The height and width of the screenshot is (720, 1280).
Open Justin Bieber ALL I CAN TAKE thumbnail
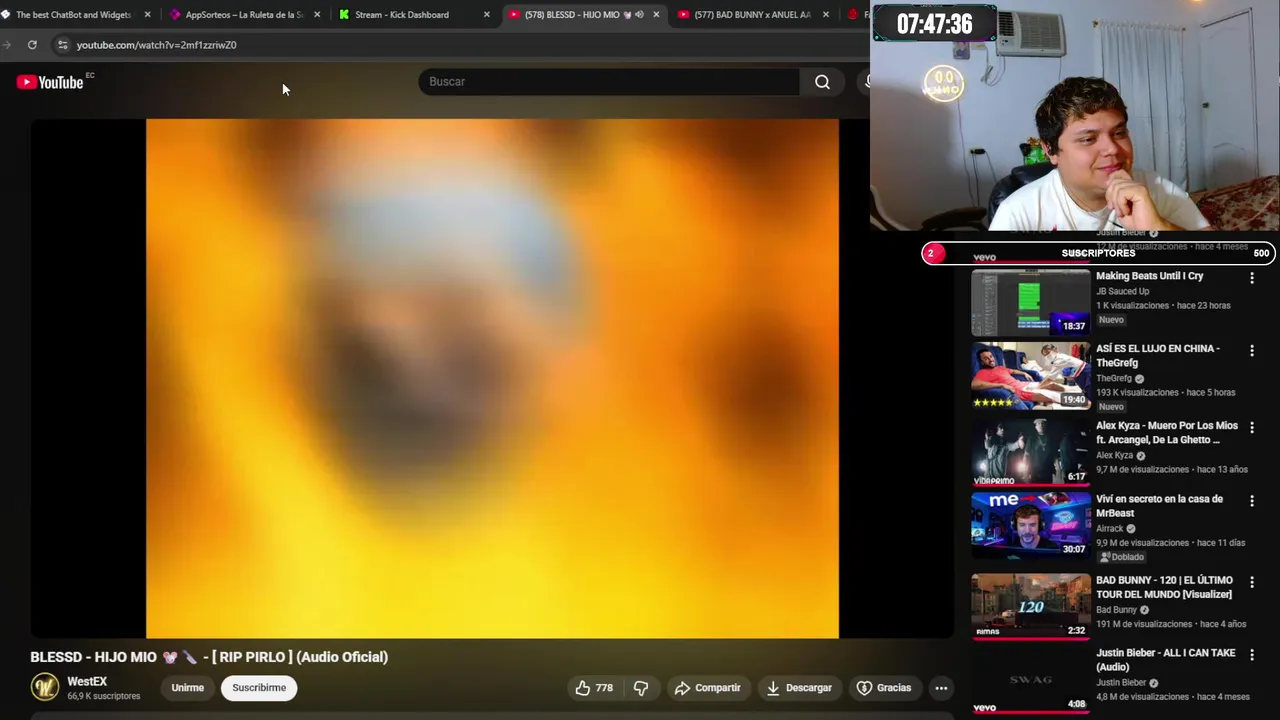pyautogui.click(x=1031, y=679)
